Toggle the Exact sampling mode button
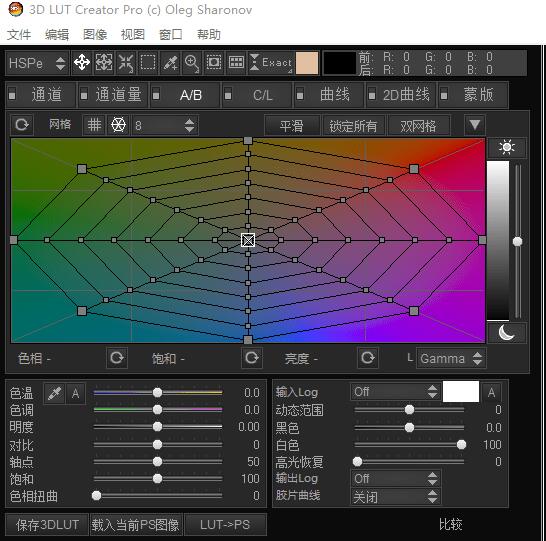Viewport: 546px width, 541px height. point(271,63)
